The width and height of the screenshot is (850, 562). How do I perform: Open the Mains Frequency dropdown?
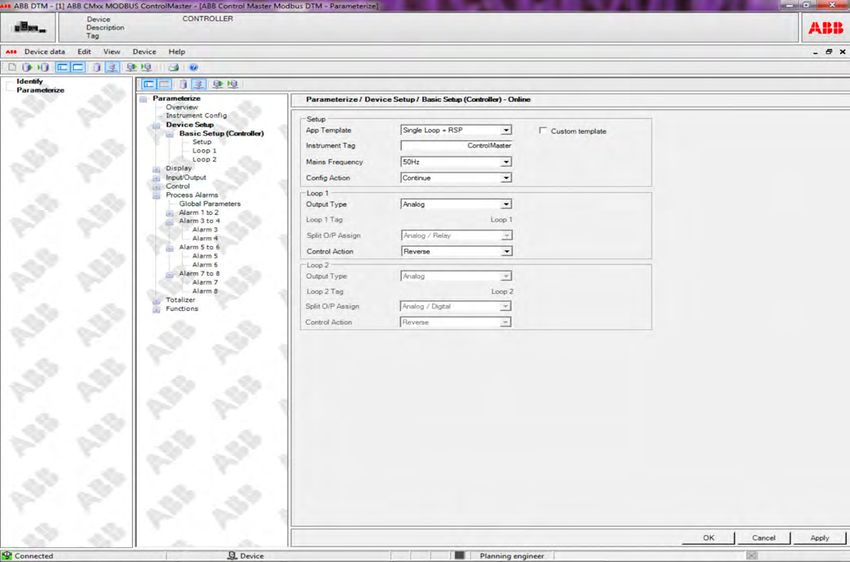[x=506, y=162]
